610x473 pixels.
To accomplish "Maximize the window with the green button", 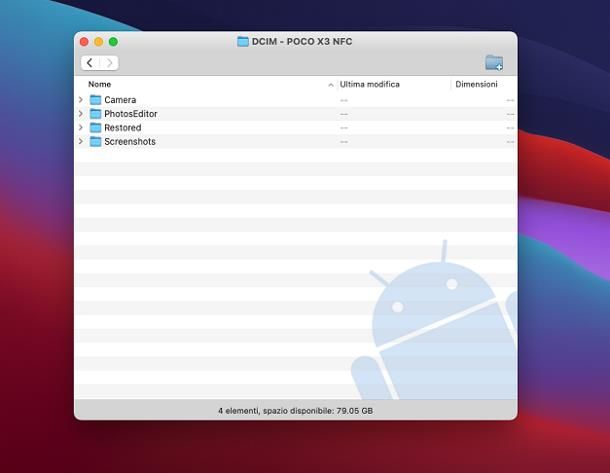I will tap(113, 42).
